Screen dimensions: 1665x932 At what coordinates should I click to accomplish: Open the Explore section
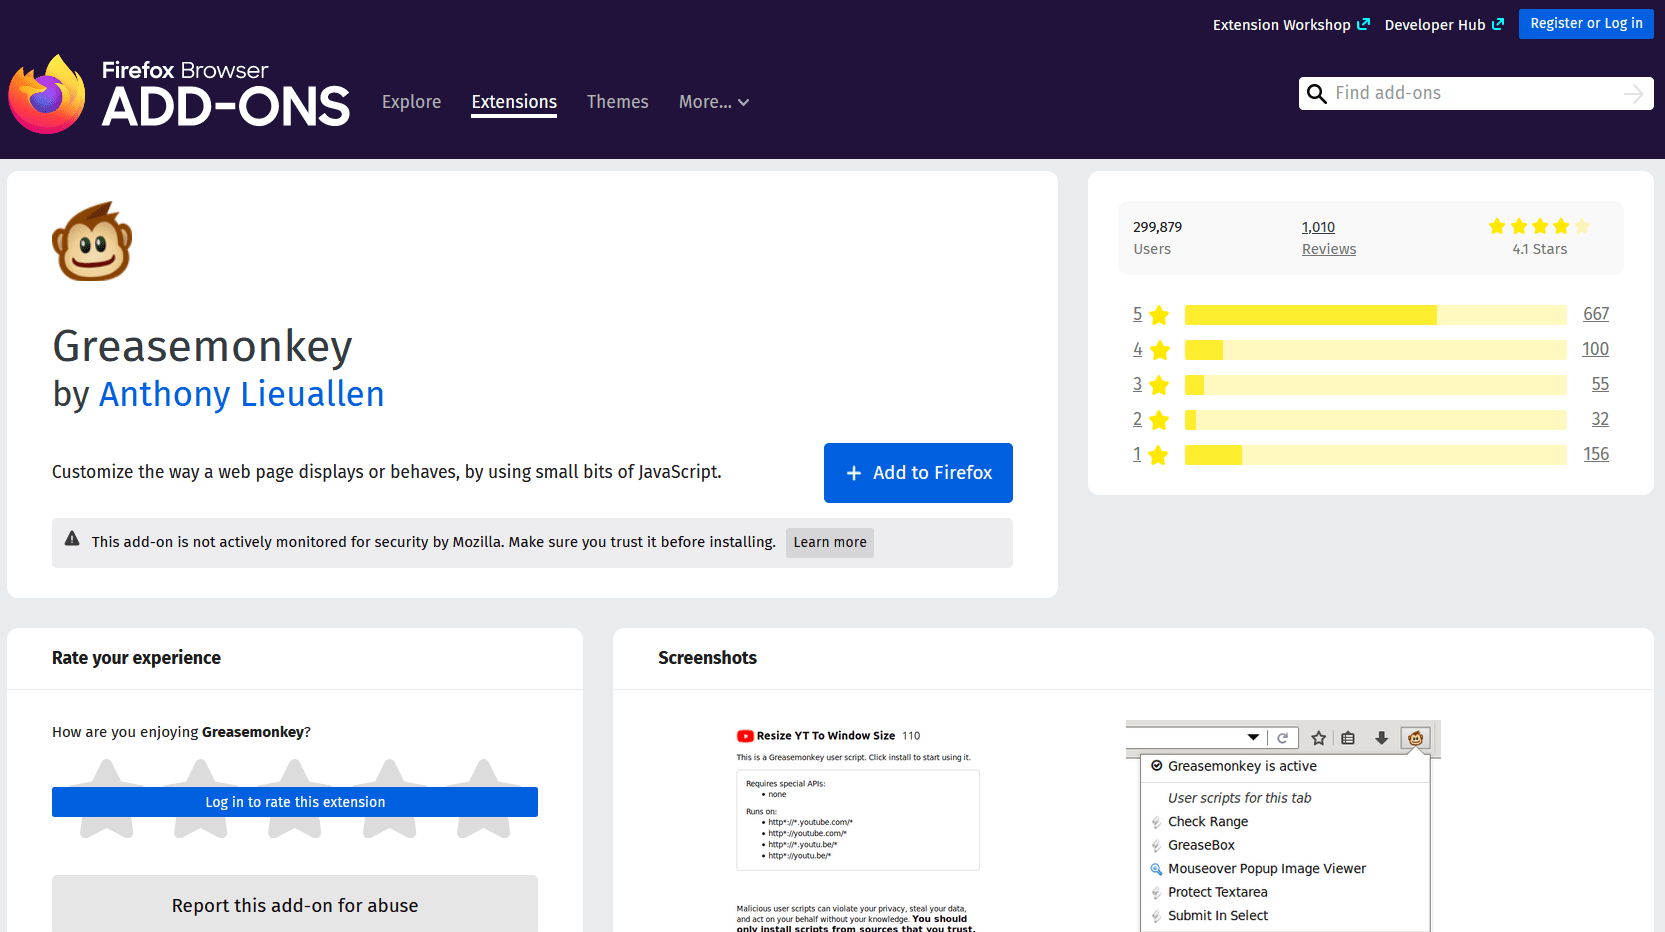[411, 102]
